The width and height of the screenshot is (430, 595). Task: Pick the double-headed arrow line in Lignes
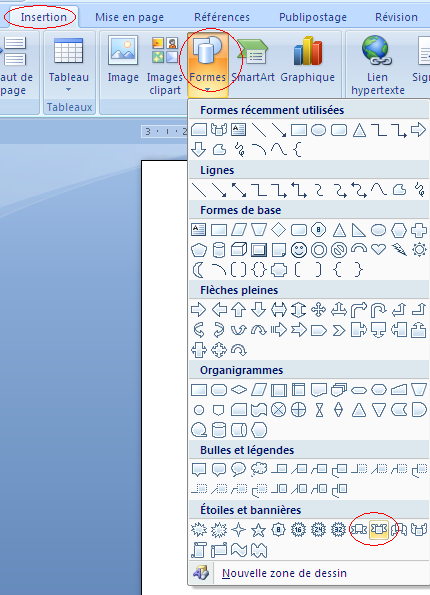[239, 189]
